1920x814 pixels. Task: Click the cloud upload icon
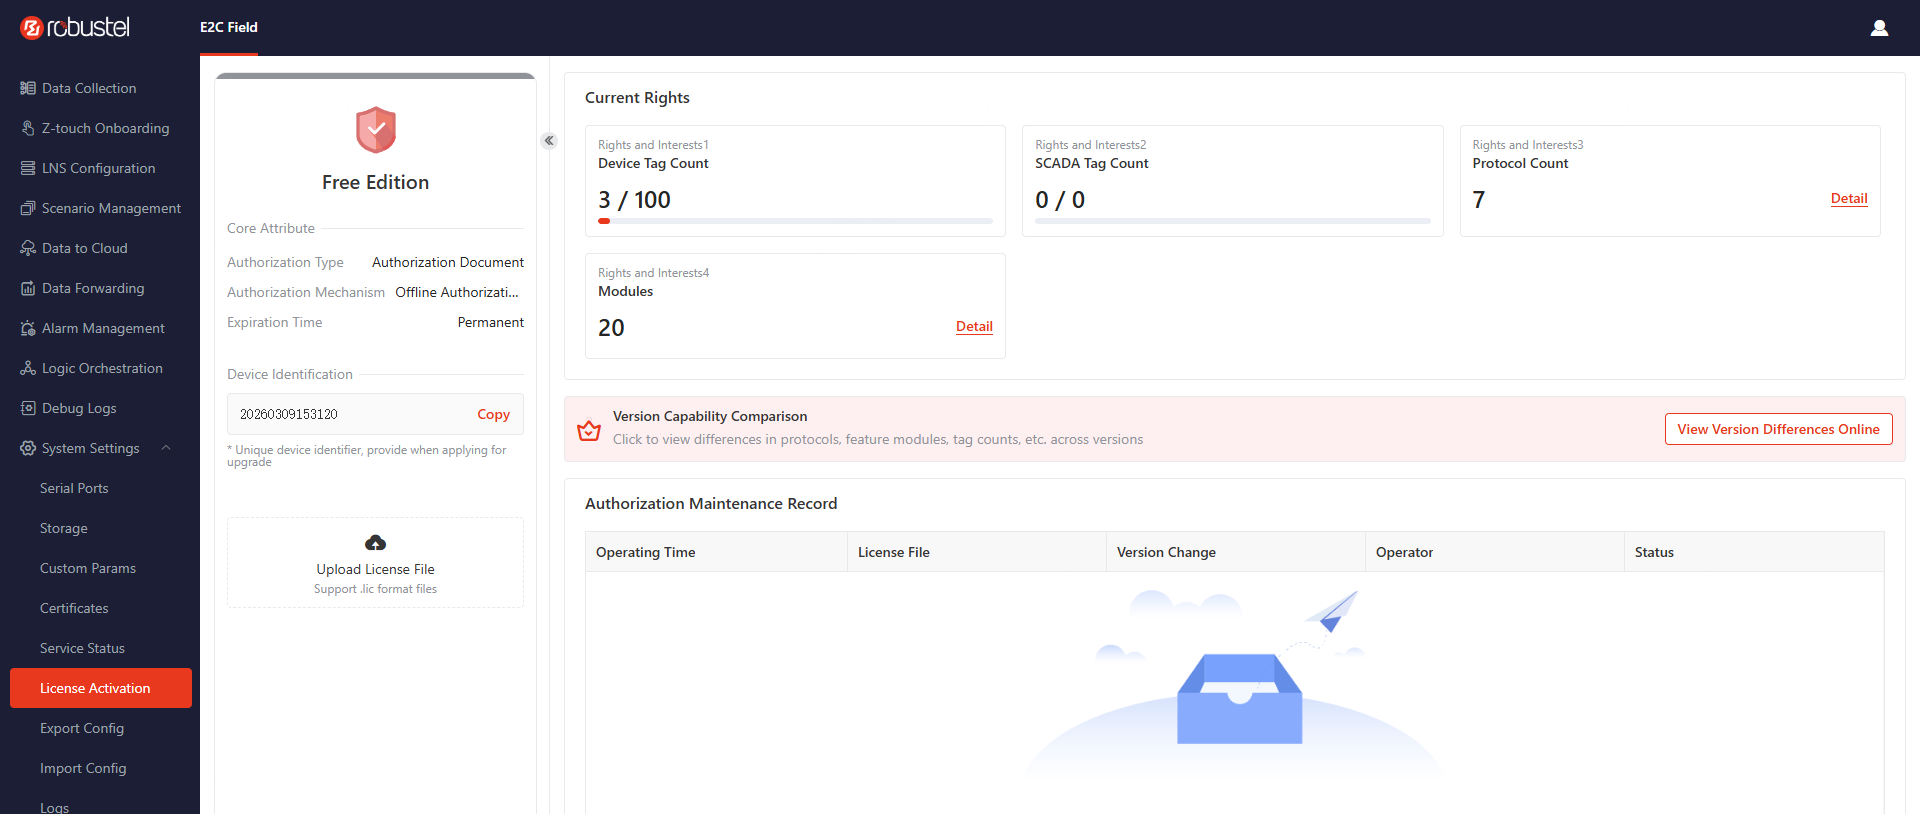click(375, 543)
